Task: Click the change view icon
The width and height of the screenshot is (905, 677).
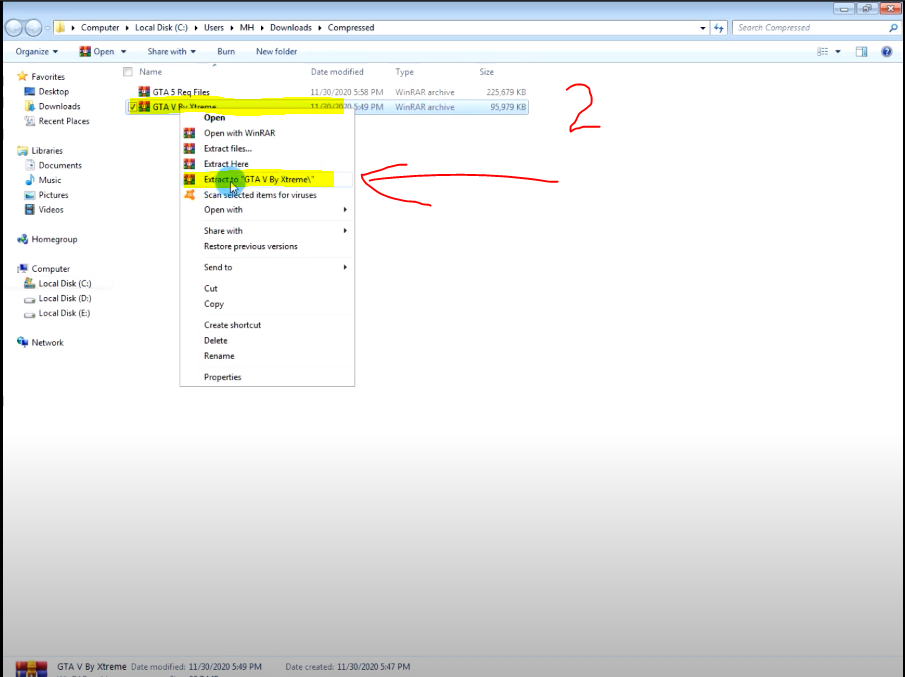Action: pos(822,51)
